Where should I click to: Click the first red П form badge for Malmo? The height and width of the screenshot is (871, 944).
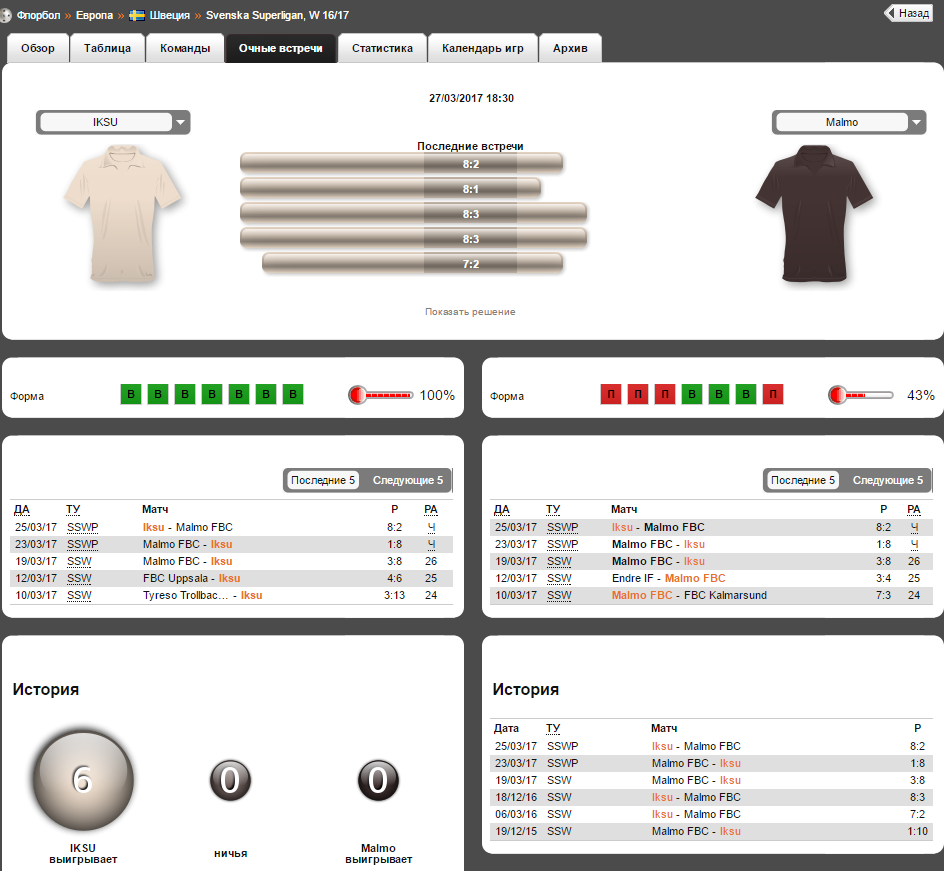click(610, 394)
